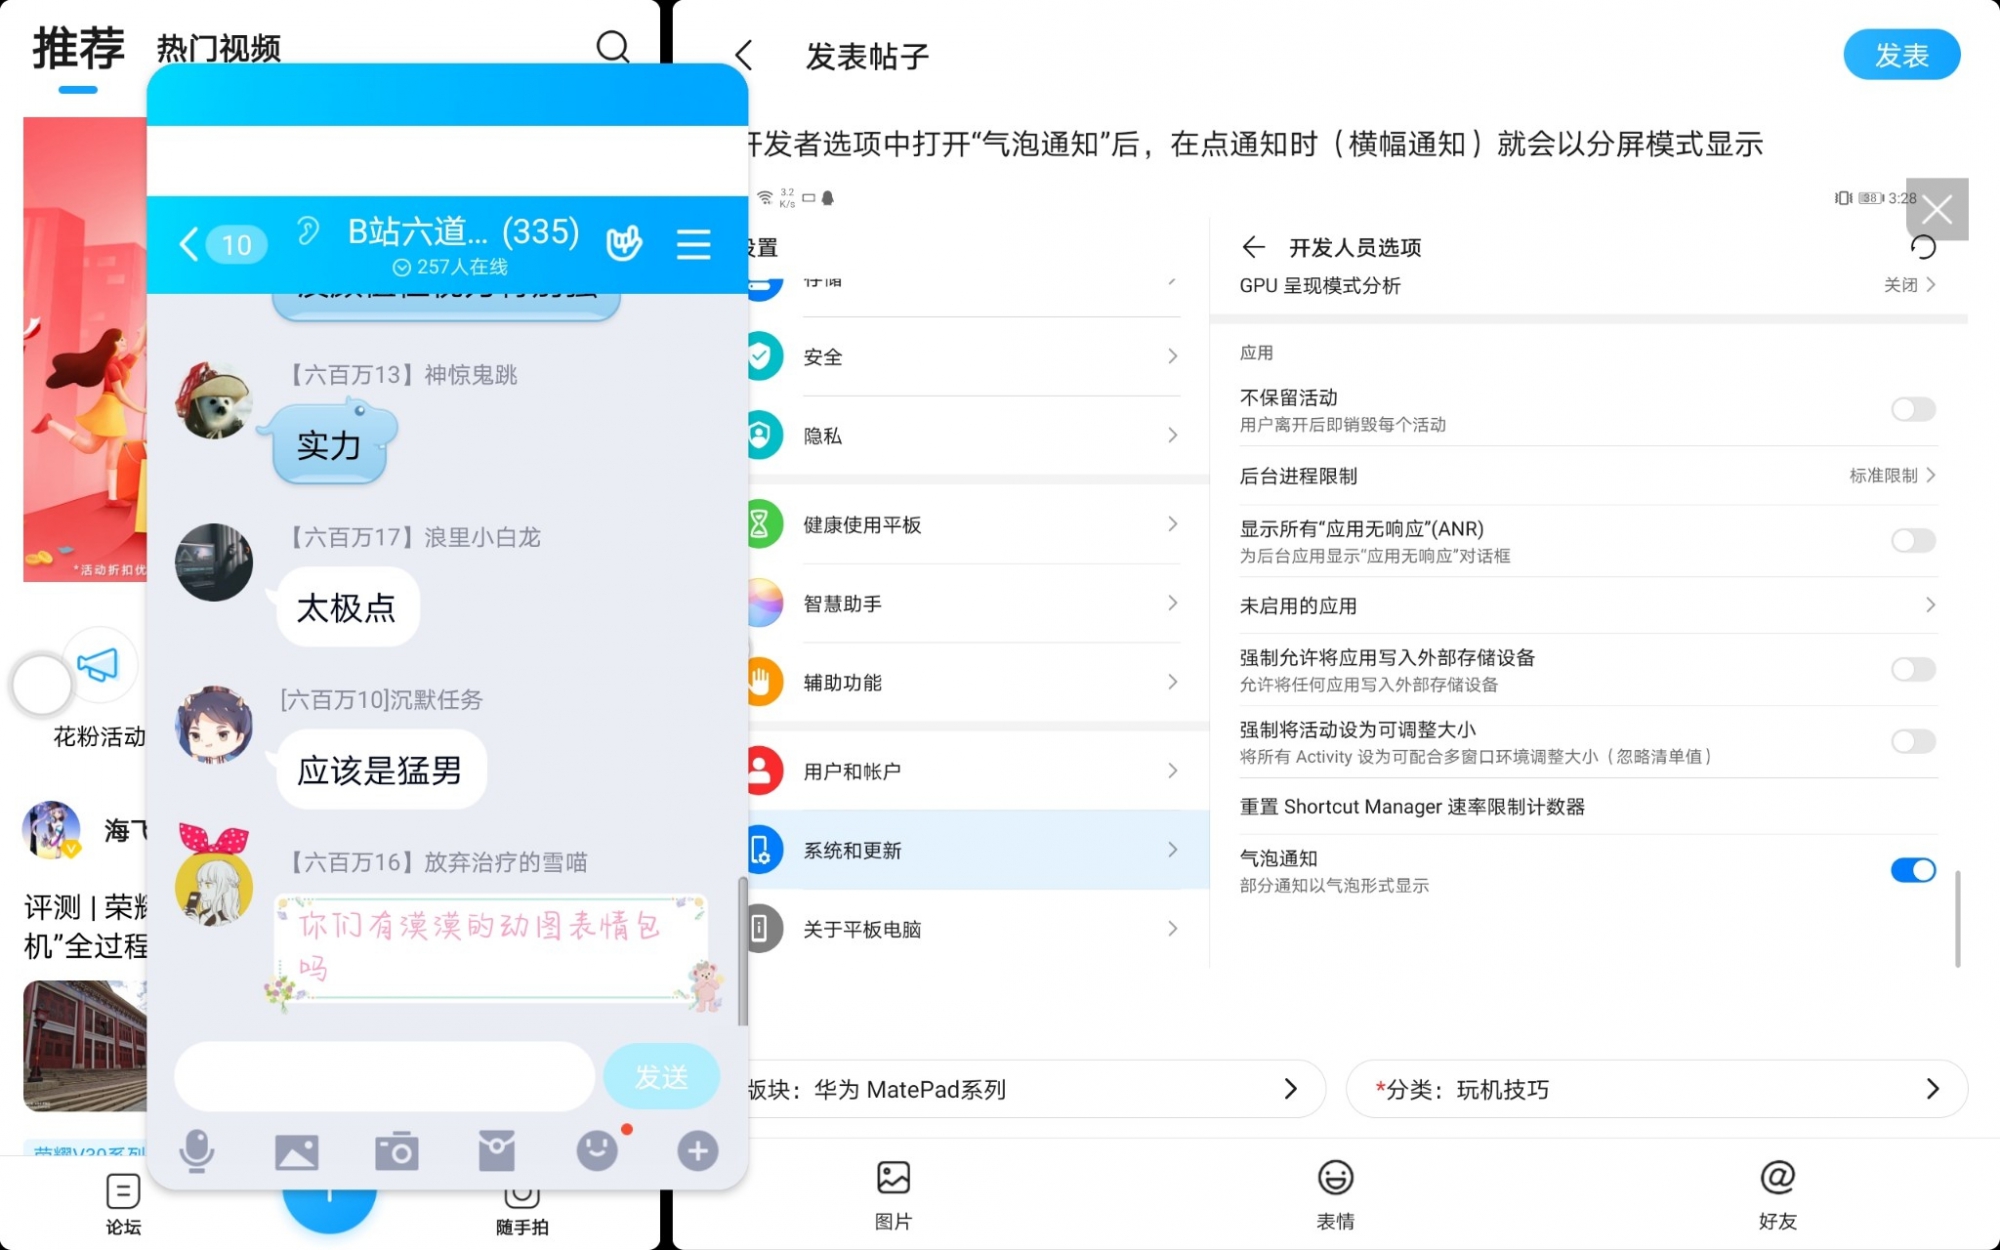
Task: Open 随手拍 at the bottom bar
Action: [522, 1210]
